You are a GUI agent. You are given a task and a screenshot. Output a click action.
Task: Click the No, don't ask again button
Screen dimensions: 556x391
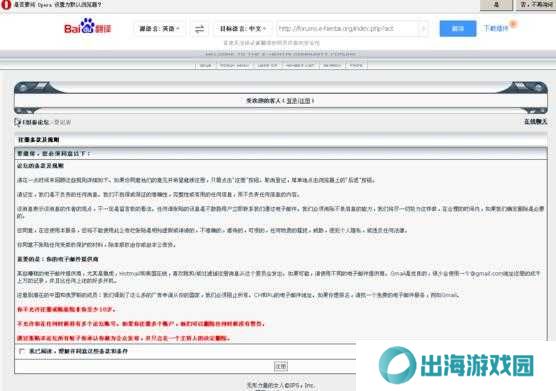coord(536,5)
